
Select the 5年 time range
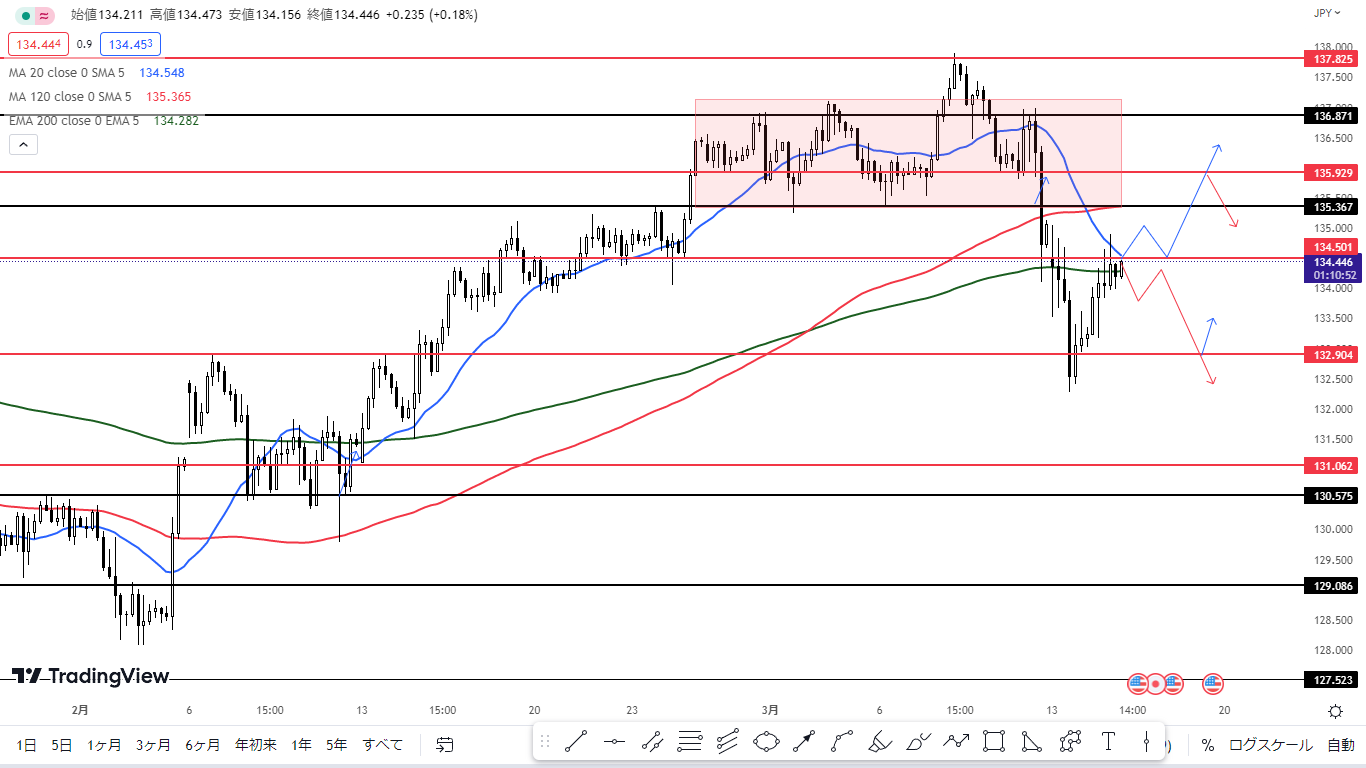336,745
